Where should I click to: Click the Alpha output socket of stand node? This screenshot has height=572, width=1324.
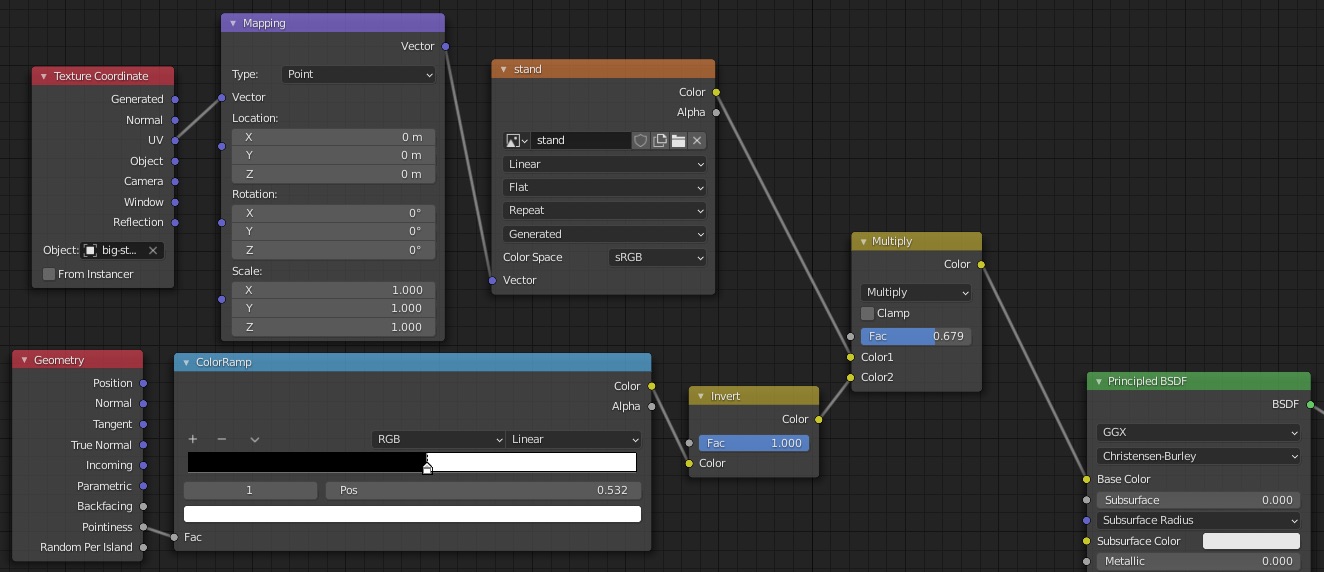[x=716, y=112]
